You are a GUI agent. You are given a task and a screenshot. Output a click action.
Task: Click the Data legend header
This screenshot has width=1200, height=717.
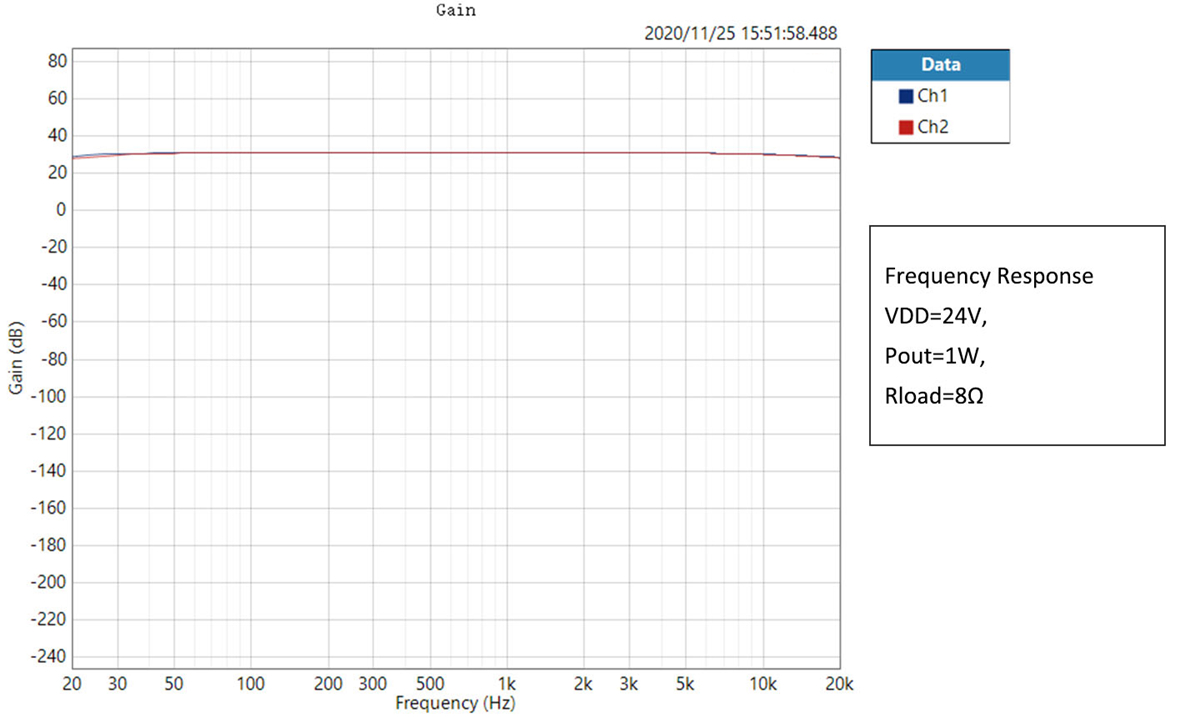point(940,65)
